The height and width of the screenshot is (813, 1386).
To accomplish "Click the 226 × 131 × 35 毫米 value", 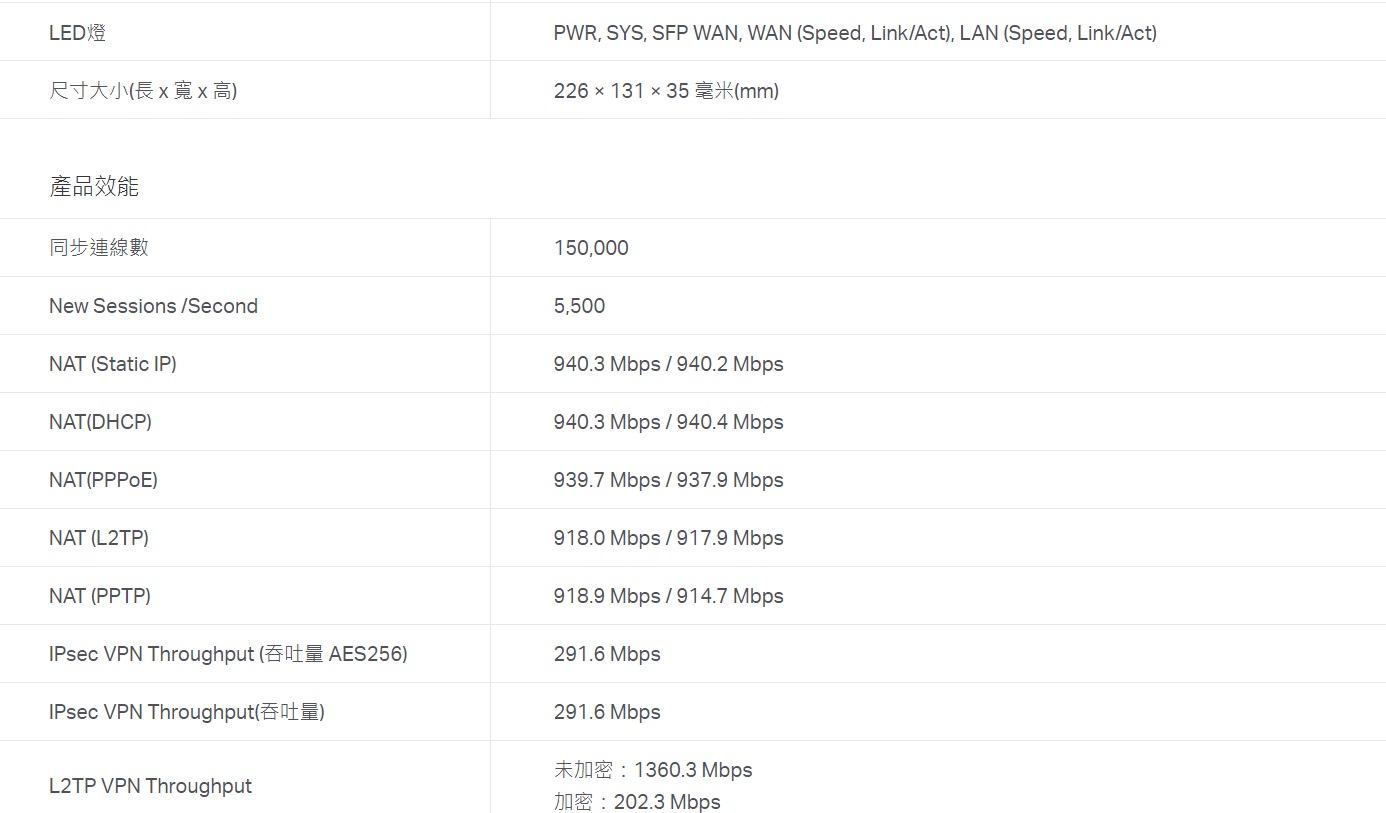I will (x=666, y=91).
